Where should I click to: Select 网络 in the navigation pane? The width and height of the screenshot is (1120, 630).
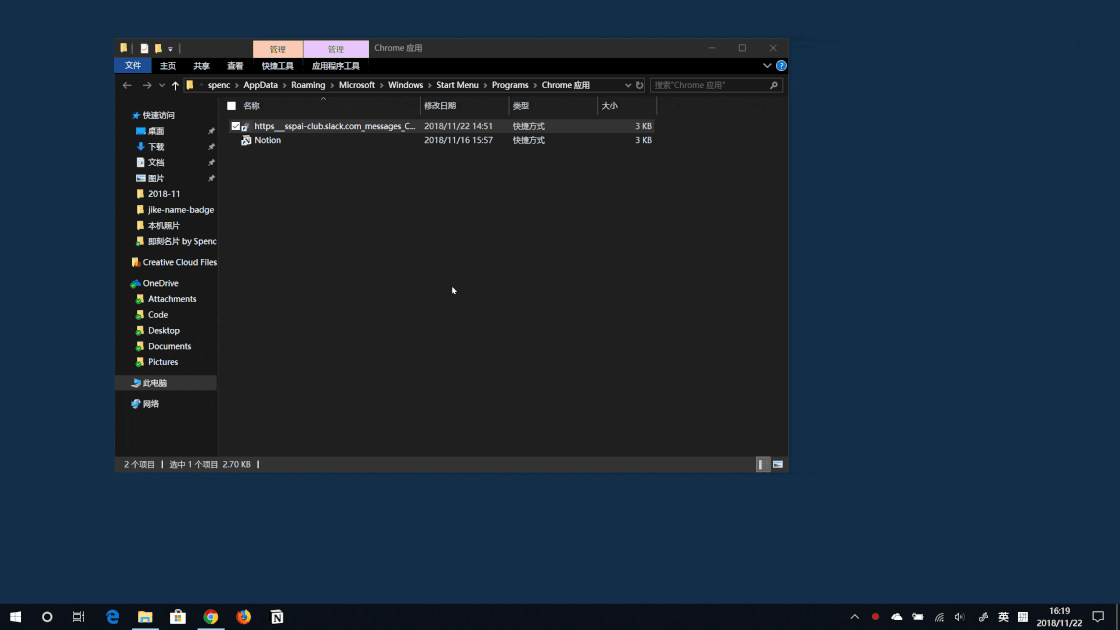click(x=150, y=404)
